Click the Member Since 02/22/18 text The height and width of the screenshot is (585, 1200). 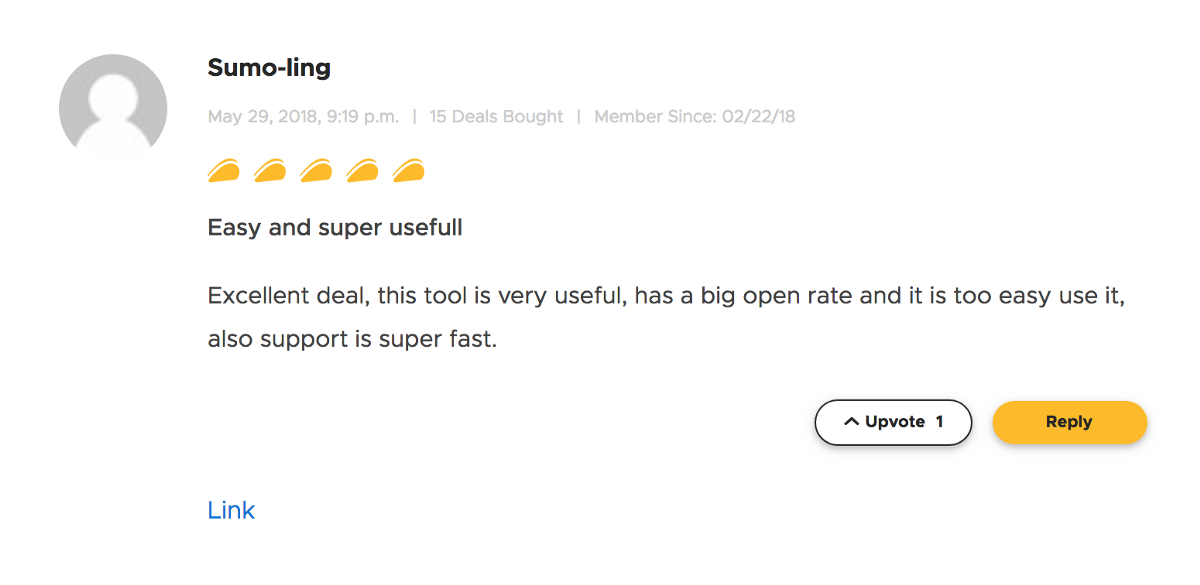pyautogui.click(x=694, y=117)
